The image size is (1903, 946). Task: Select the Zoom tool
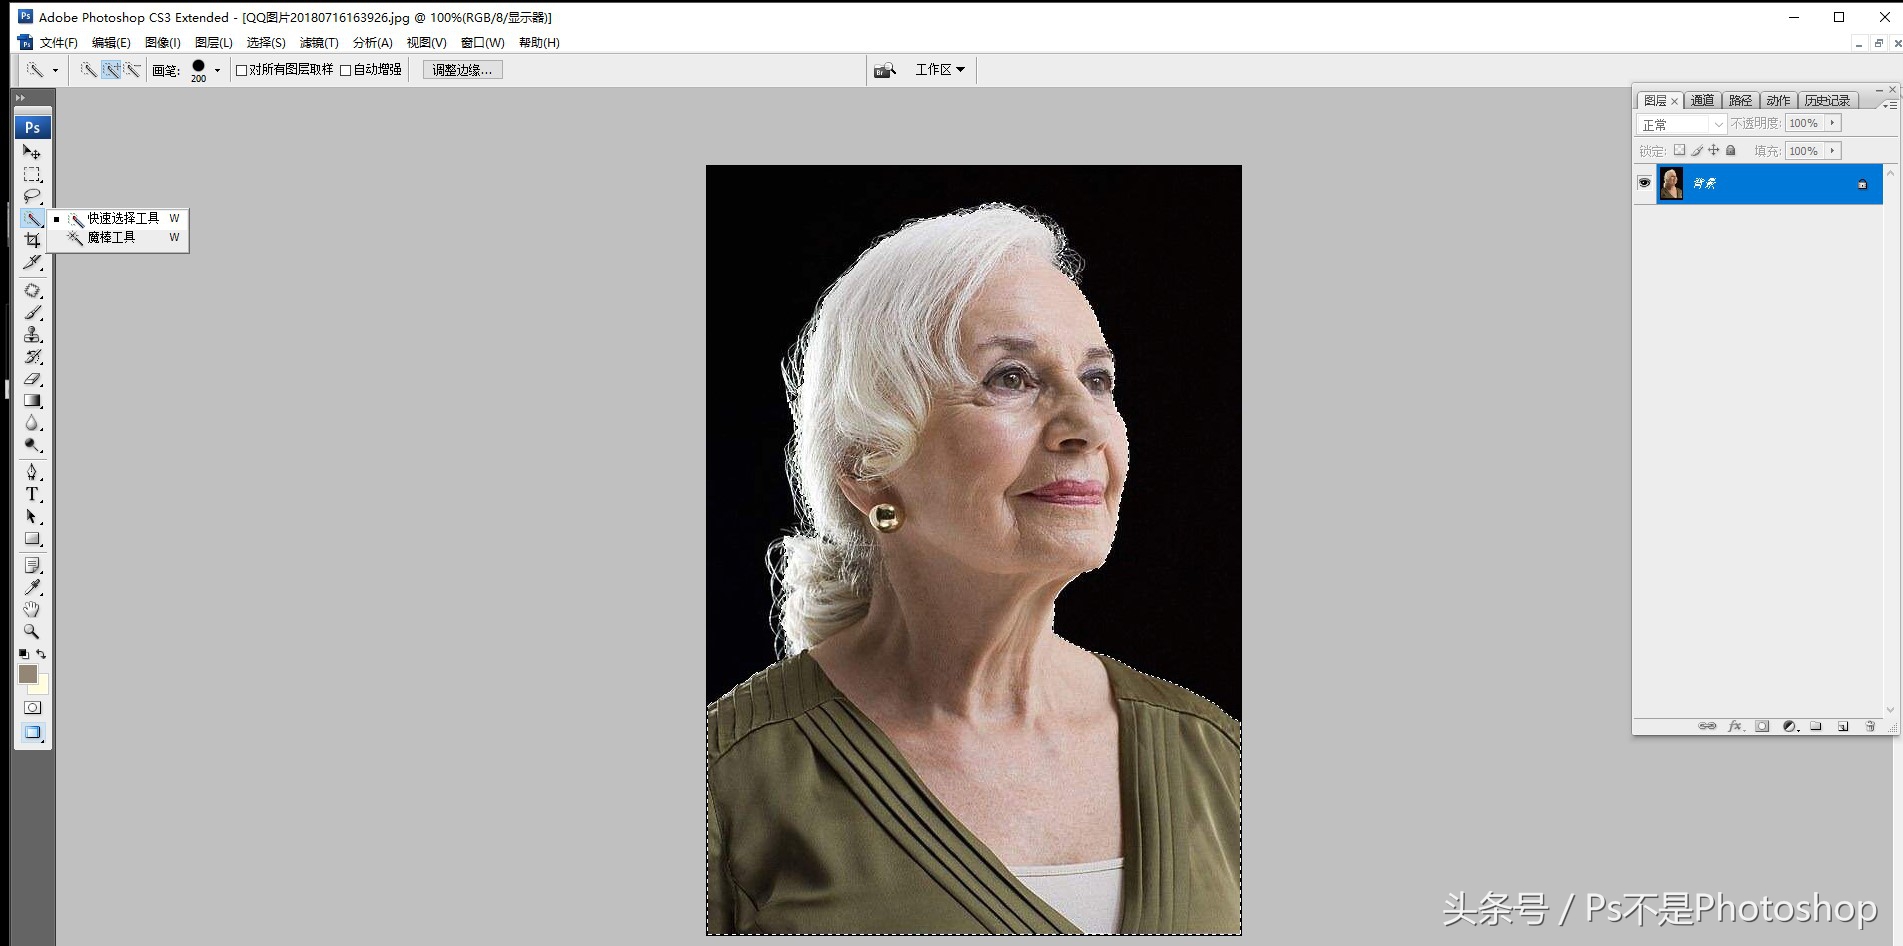(32, 631)
